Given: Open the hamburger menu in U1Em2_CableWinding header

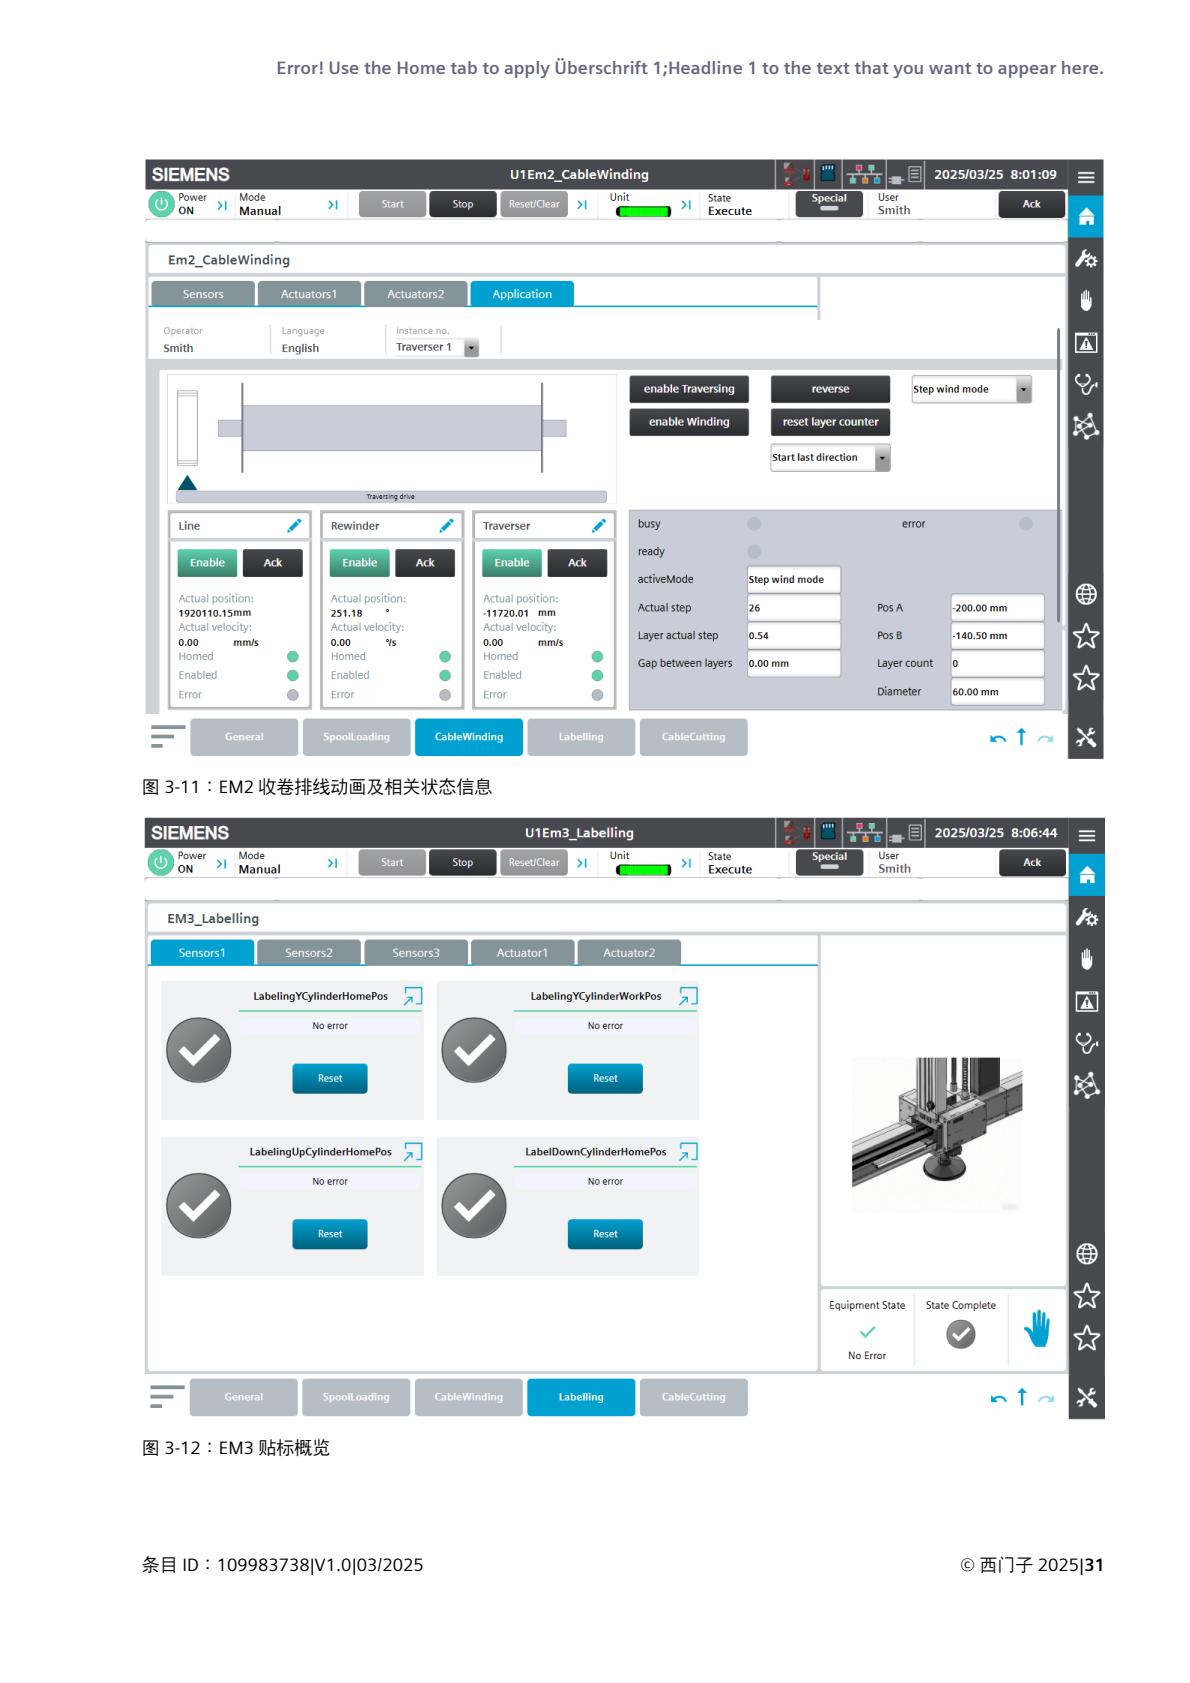Looking at the screenshot, I should (x=1086, y=177).
